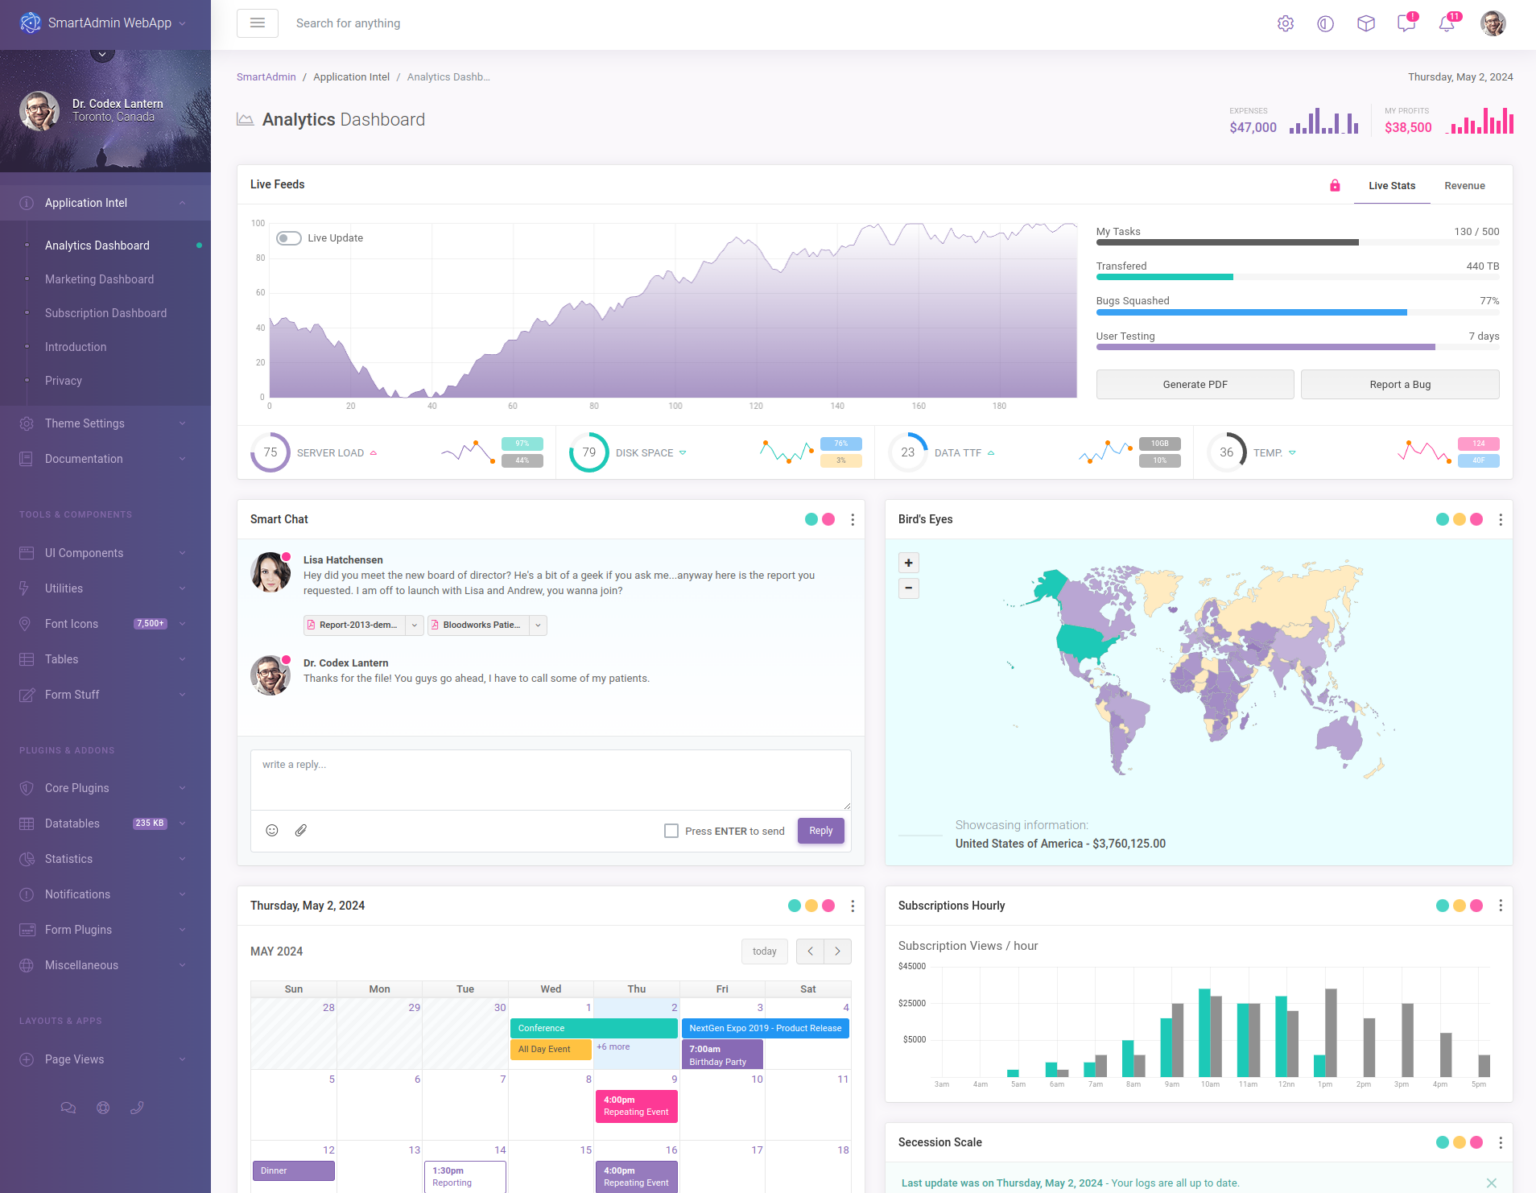This screenshot has width=1536, height=1193.
Task: Open the emoji picker in Smart Chat
Action: [272, 830]
